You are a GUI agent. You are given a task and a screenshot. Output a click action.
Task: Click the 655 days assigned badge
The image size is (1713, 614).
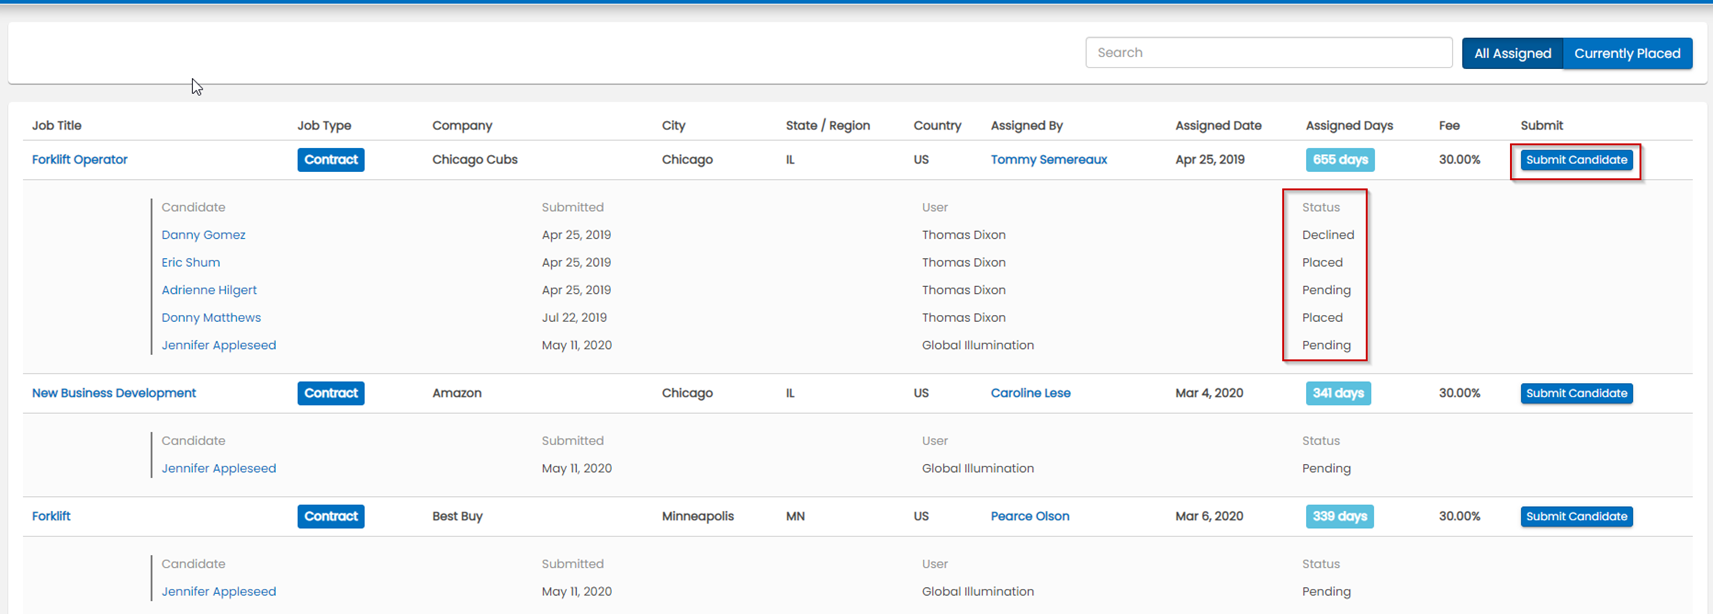click(x=1339, y=160)
